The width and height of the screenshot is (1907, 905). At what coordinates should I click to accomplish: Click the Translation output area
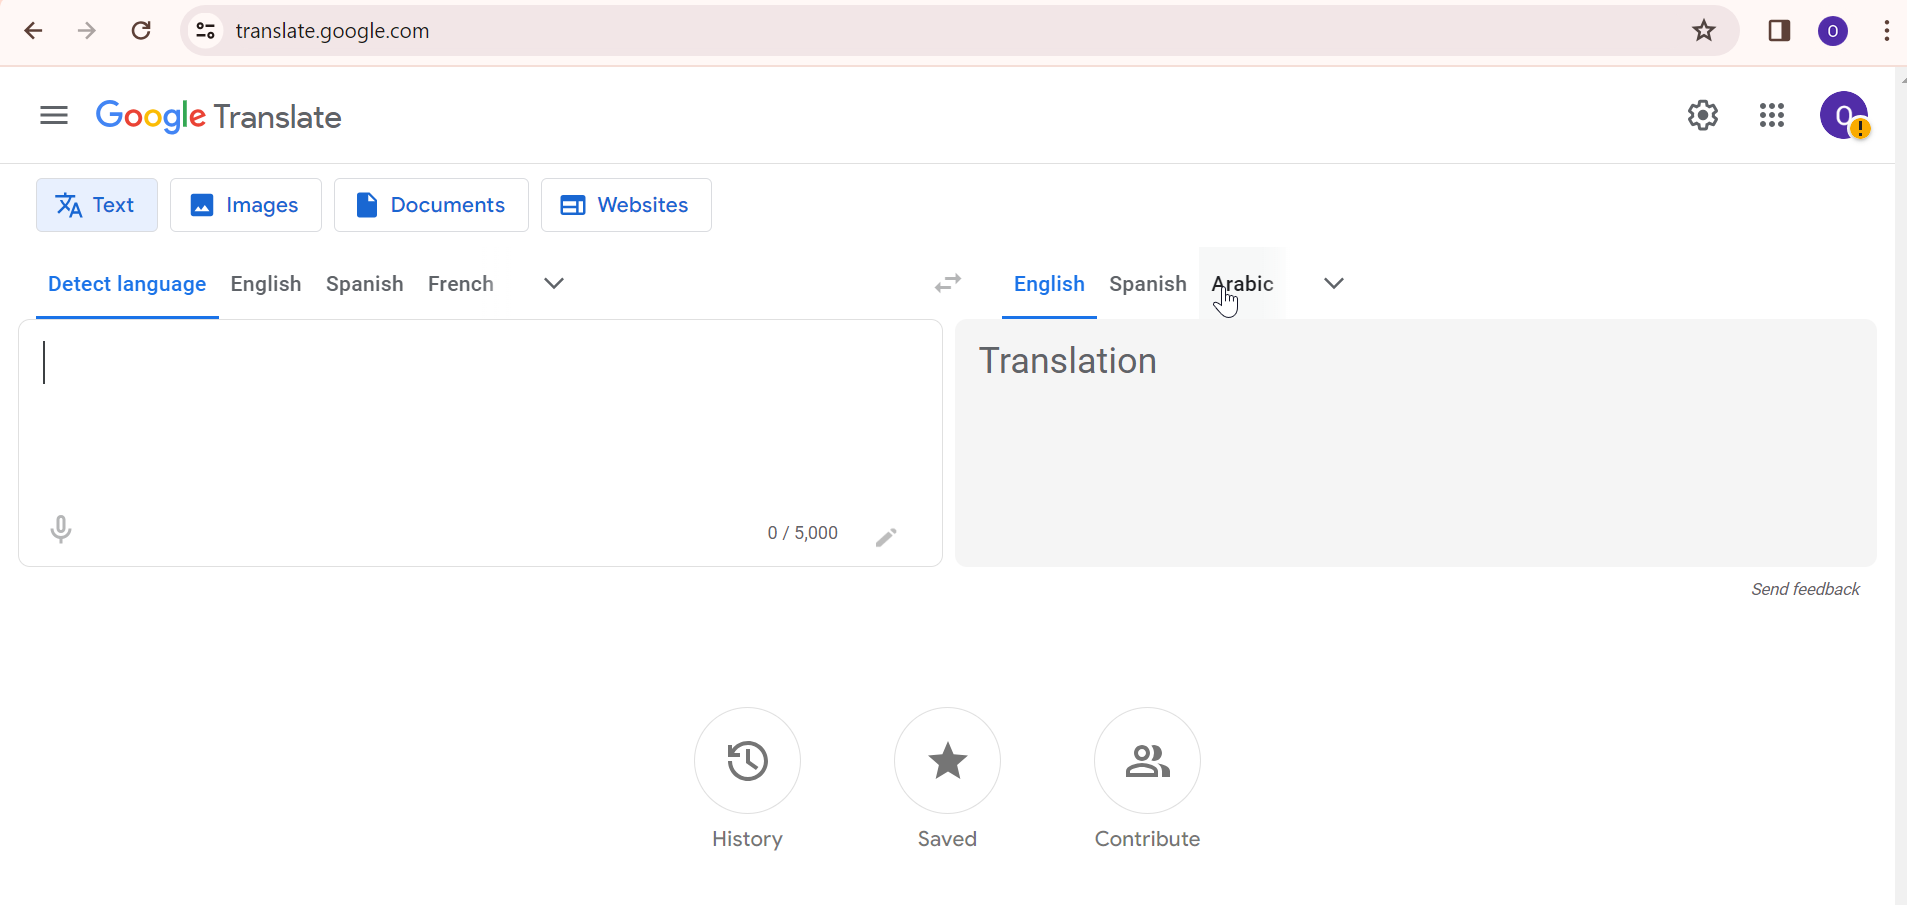(x=1416, y=443)
